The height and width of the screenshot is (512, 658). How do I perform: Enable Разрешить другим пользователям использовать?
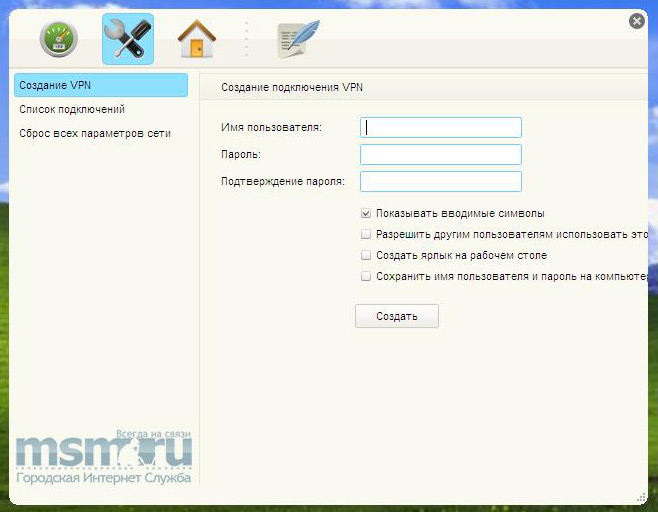coord(366,234)
